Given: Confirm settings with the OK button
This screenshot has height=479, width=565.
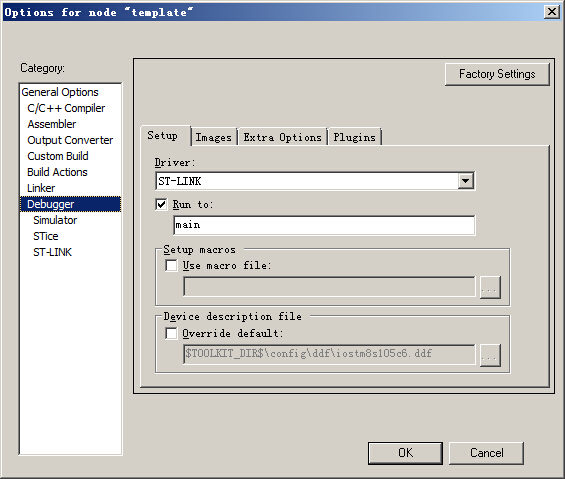Looking at the screenshot, I should point(405,453).
